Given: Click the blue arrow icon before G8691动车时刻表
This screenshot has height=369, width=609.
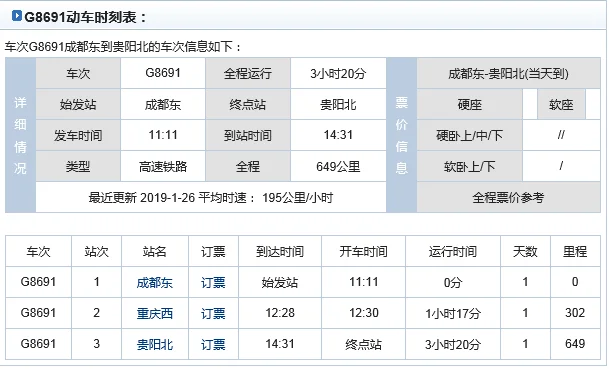Looking at the screenshot, I should coord(17,16).
